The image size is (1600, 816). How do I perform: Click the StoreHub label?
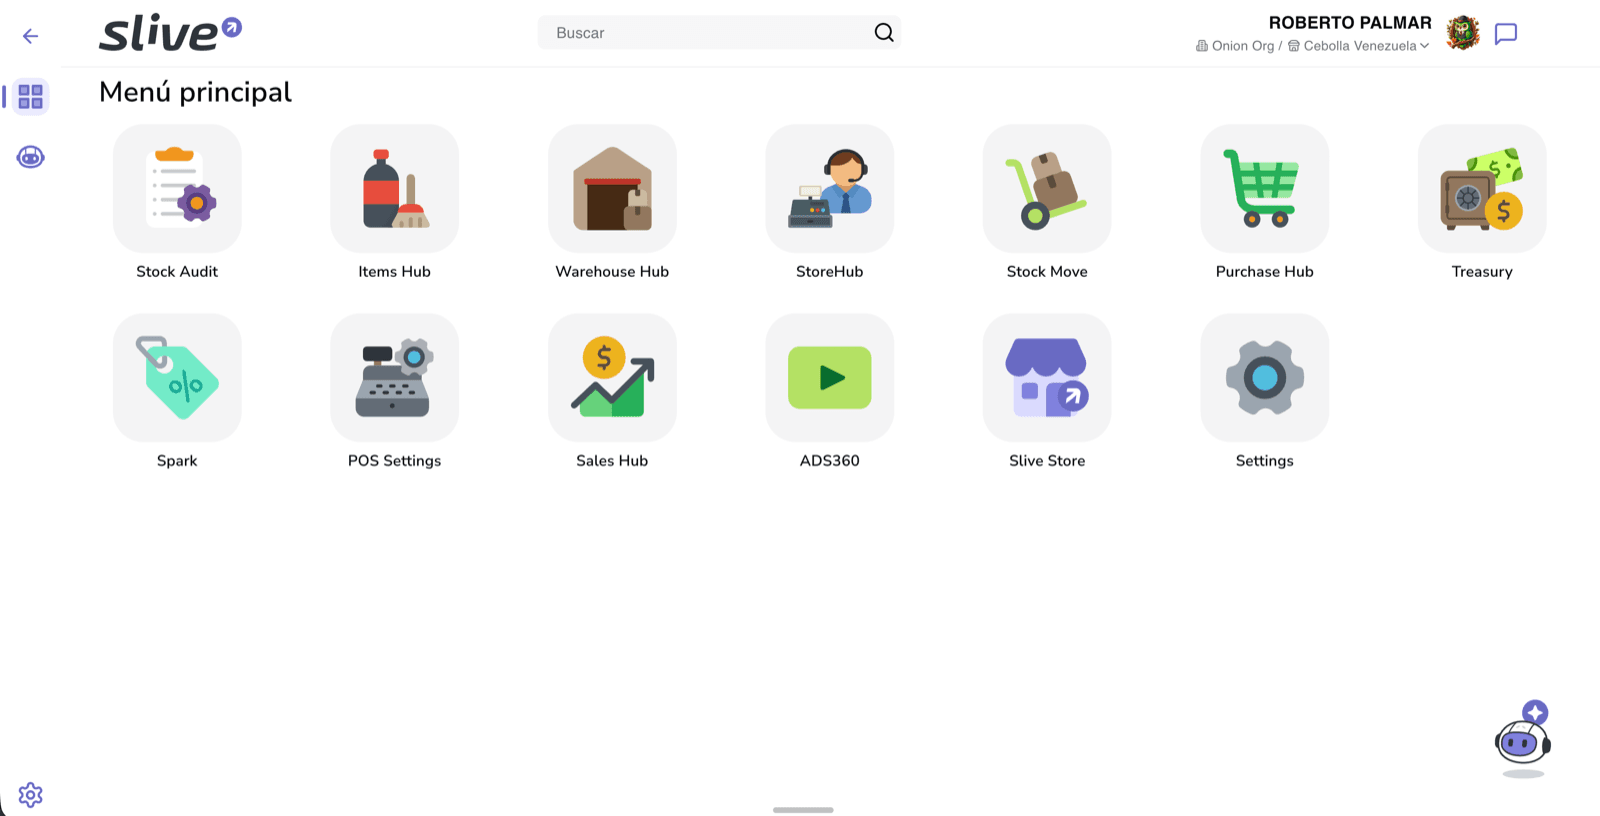pyautogui.click(x=830, y=272)
